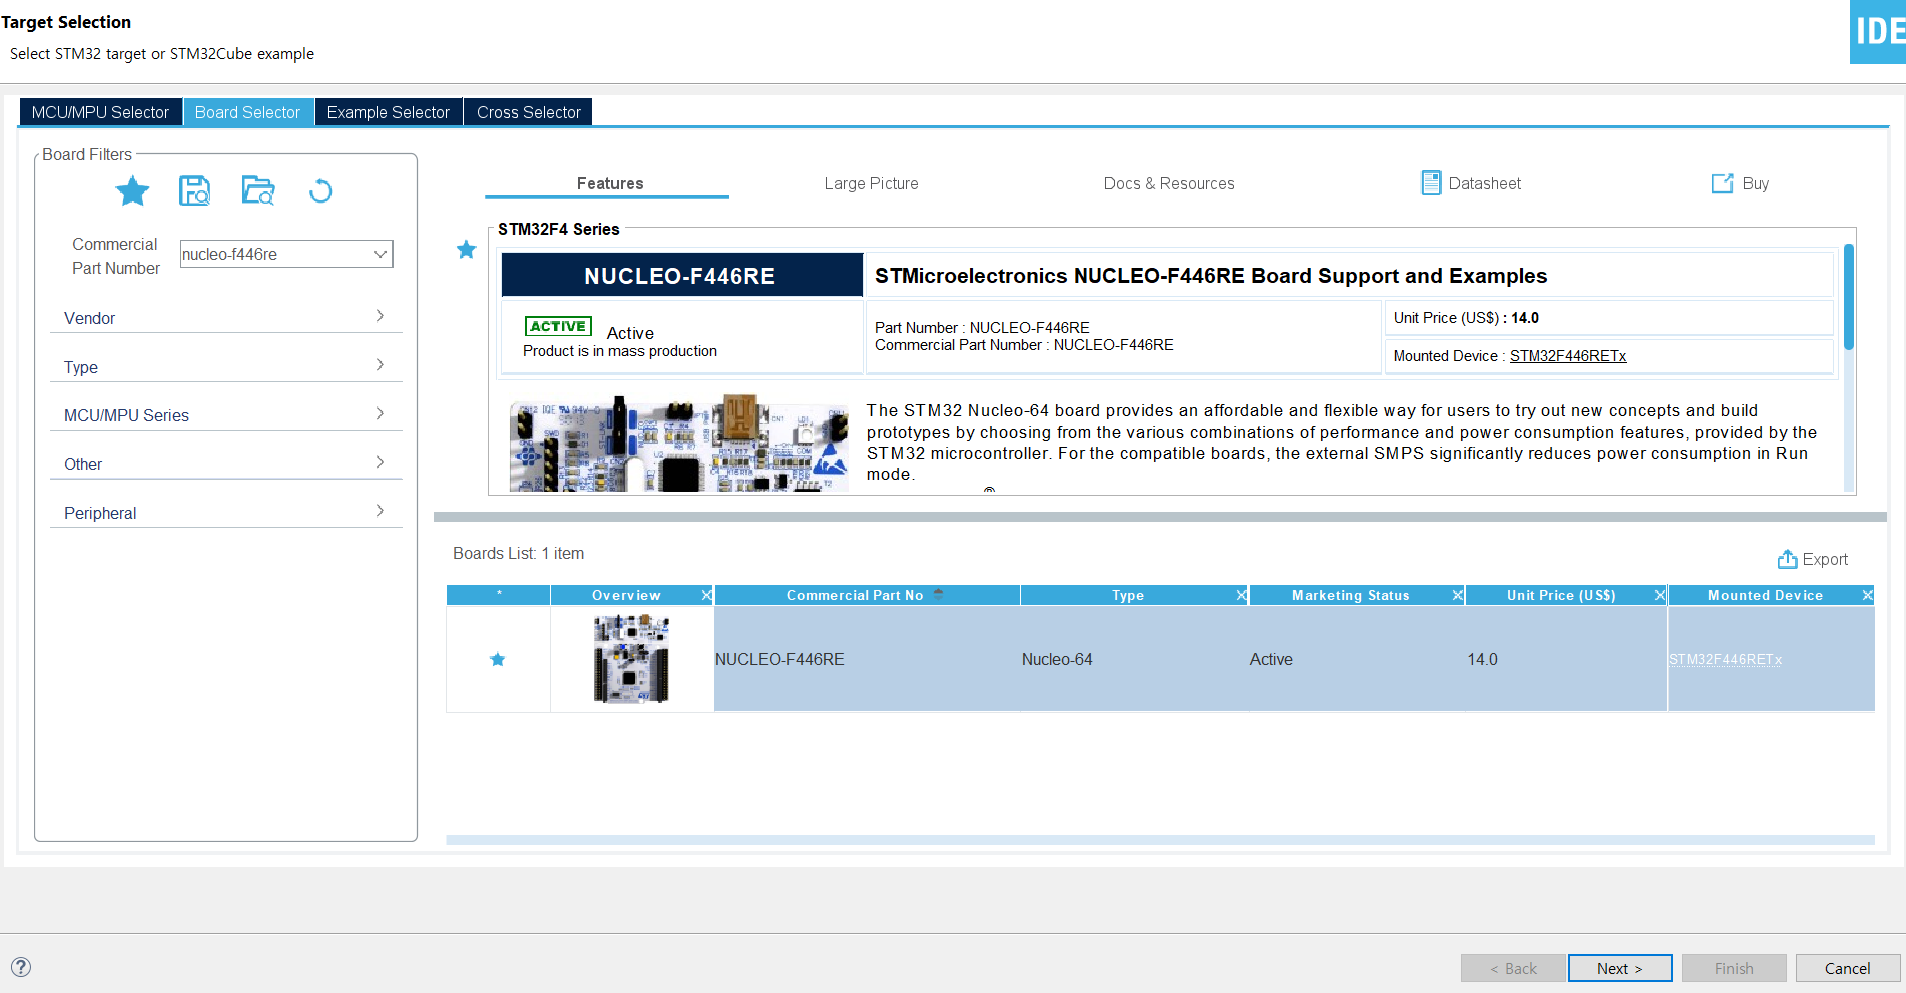
Task: Reset all board filters icon
Action: (x=320, y=190)
